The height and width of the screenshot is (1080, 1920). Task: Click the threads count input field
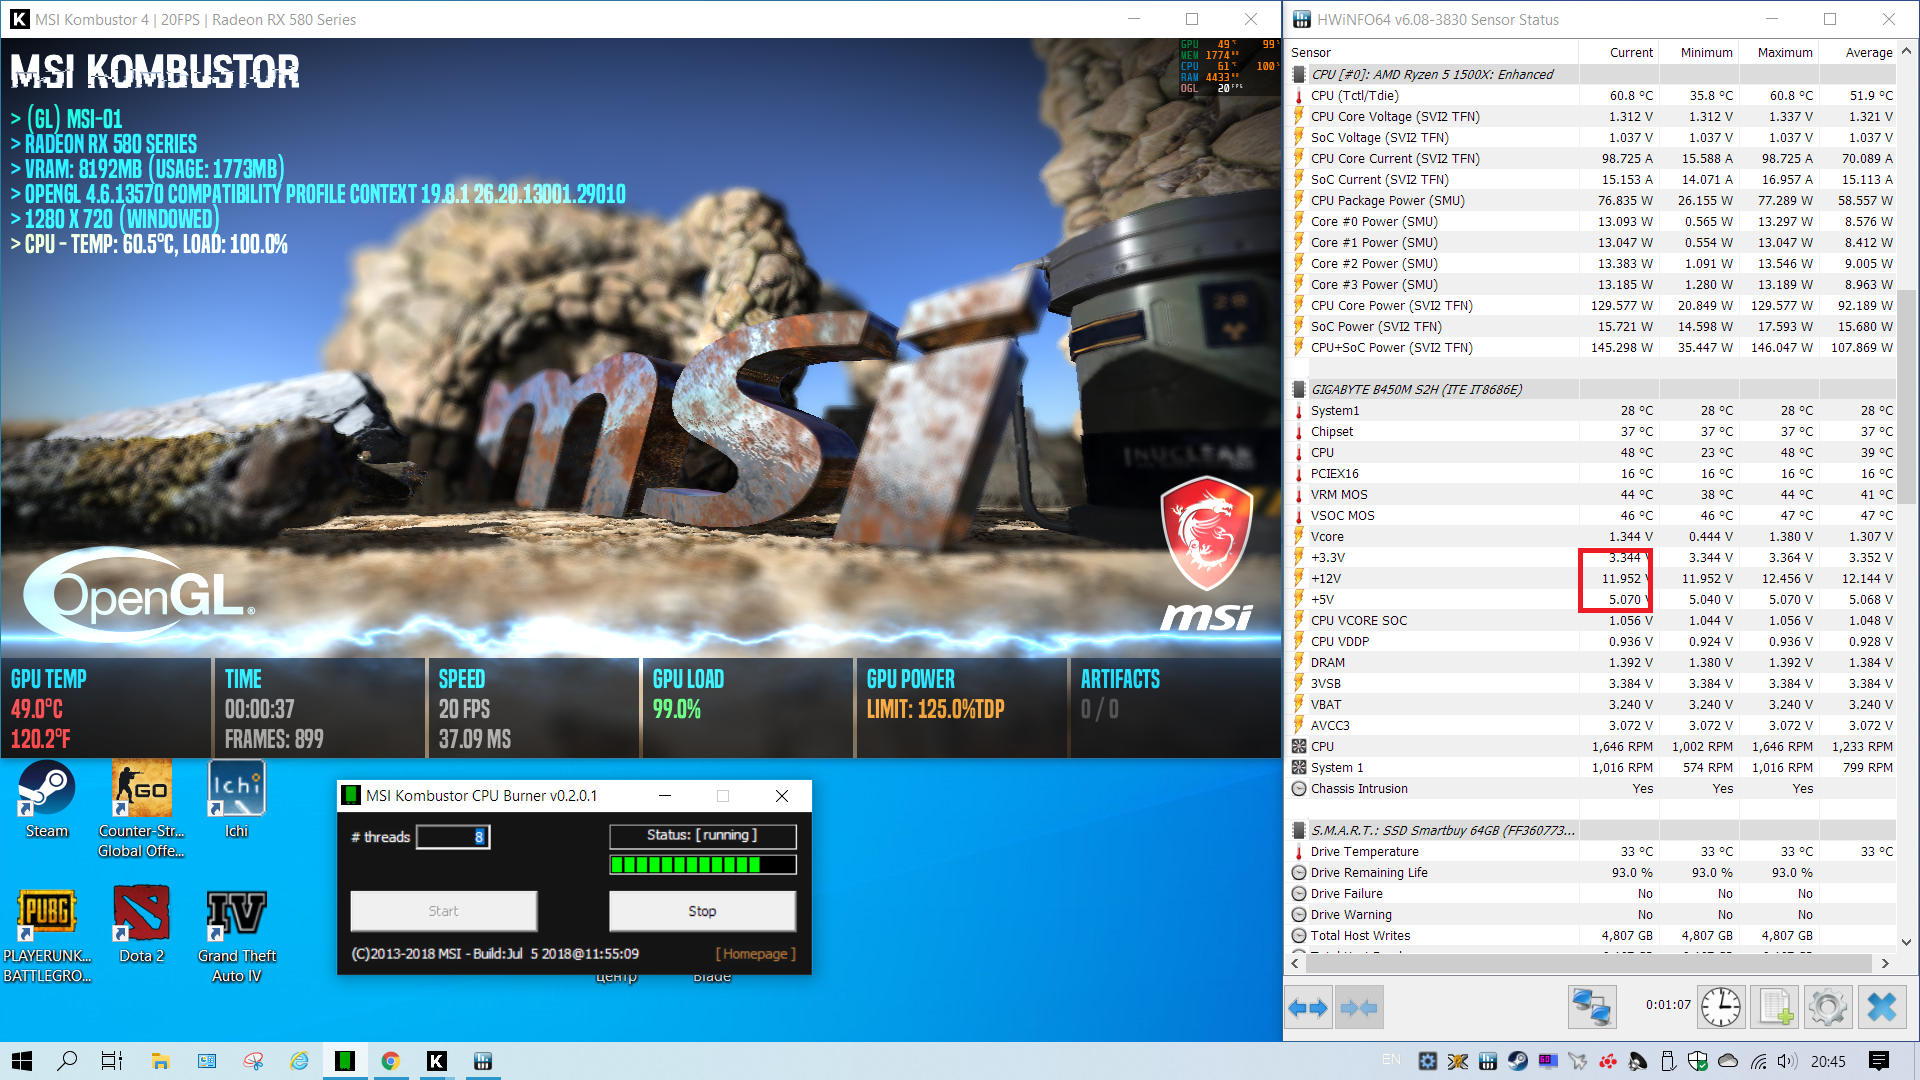click(x=452, y=837)
